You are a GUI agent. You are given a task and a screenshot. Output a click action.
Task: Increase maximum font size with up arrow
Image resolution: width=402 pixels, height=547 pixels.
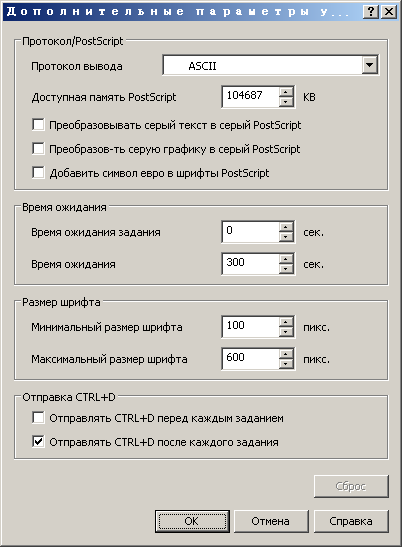click(x=286, y=354)
